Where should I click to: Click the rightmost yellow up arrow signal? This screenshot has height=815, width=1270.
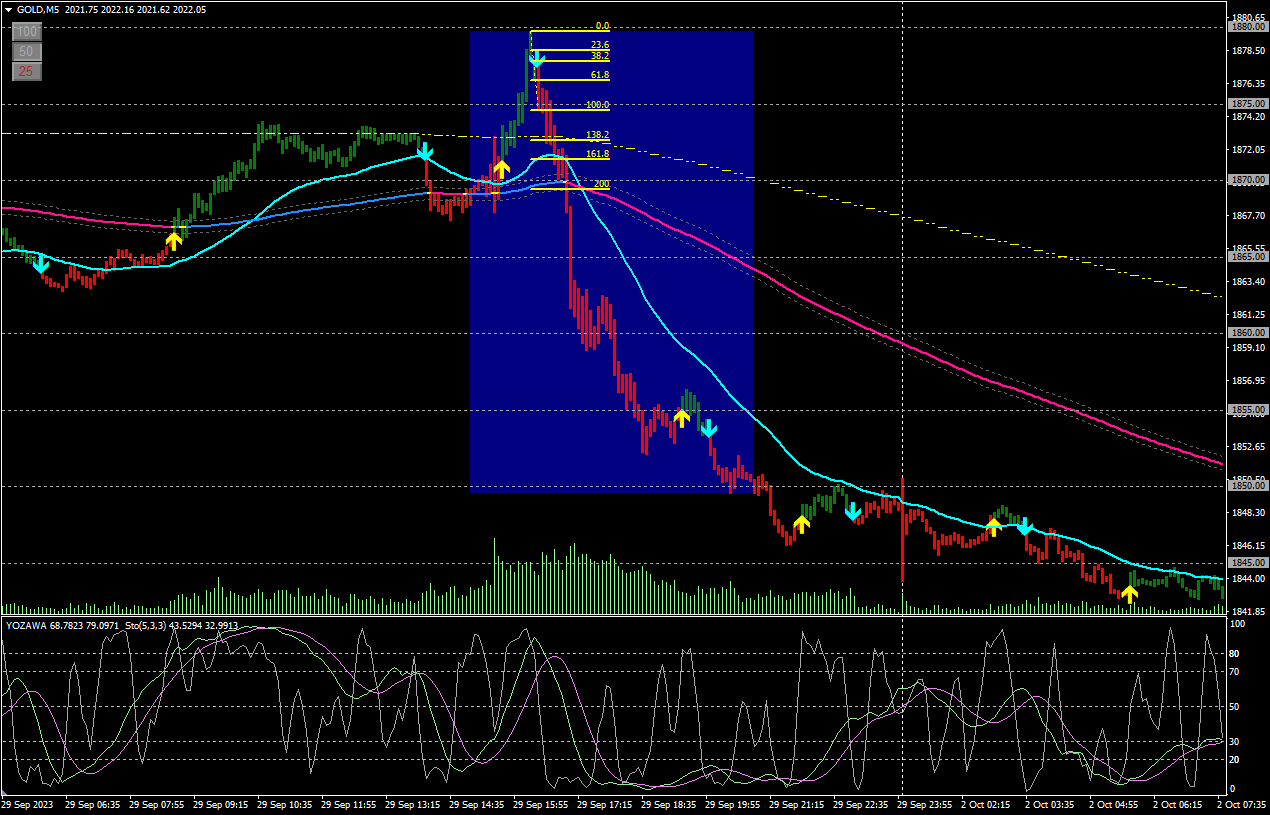1129,594
